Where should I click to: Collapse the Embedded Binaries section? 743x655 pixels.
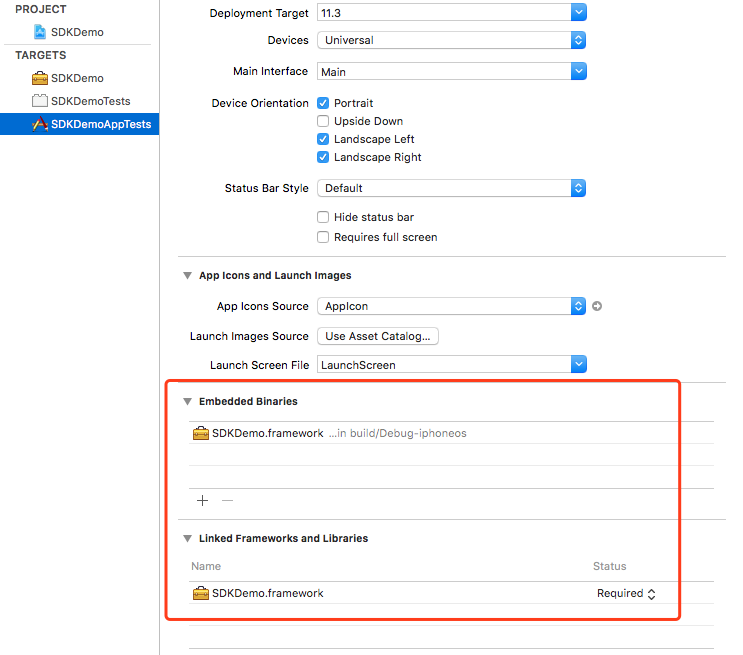coord(188,401)
